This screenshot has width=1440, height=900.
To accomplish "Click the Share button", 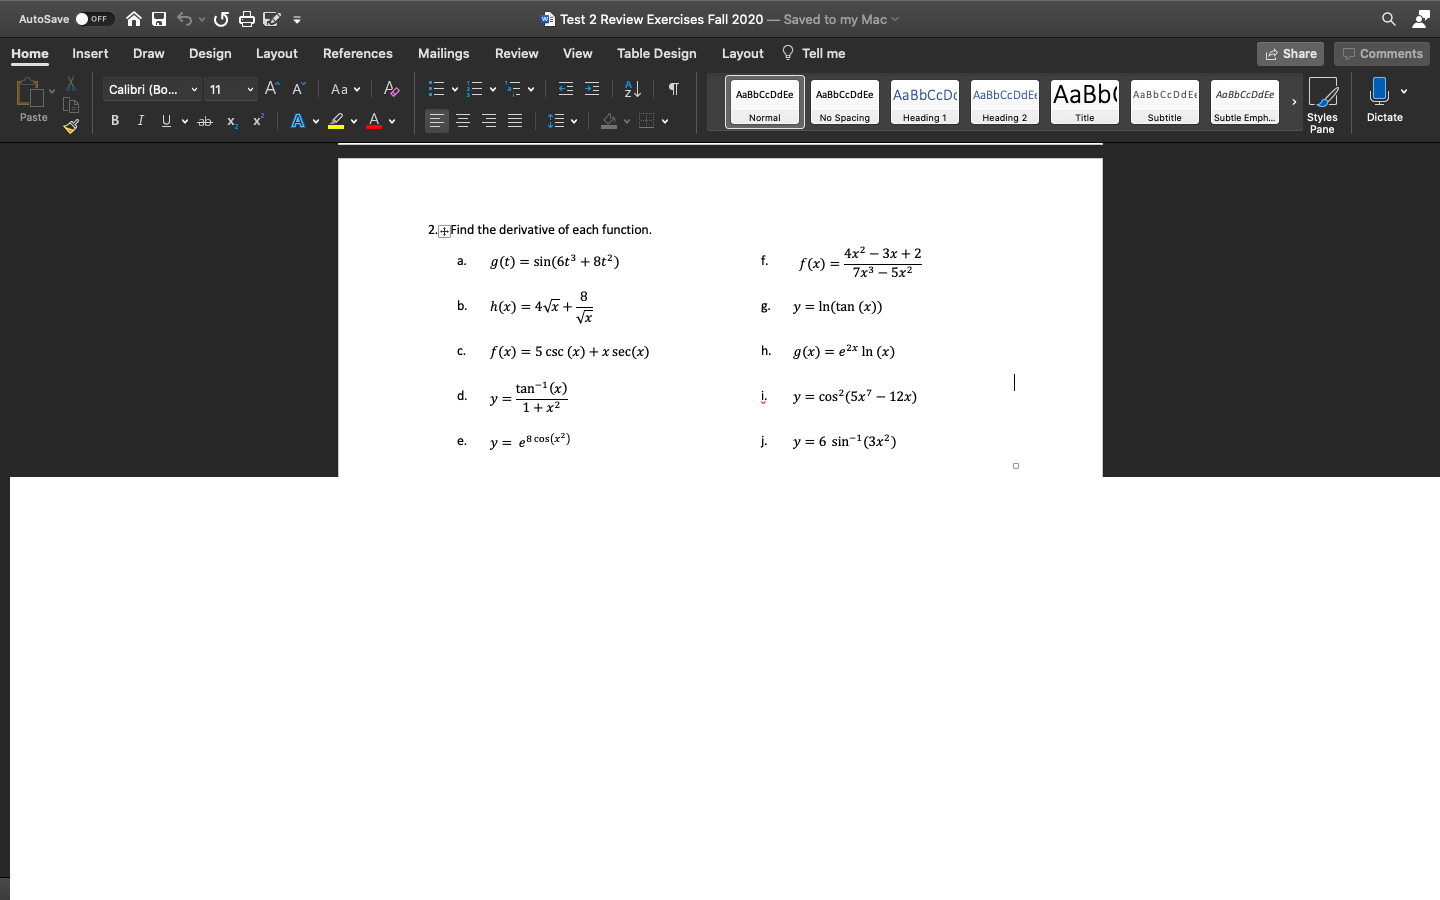I will 1289,53.
